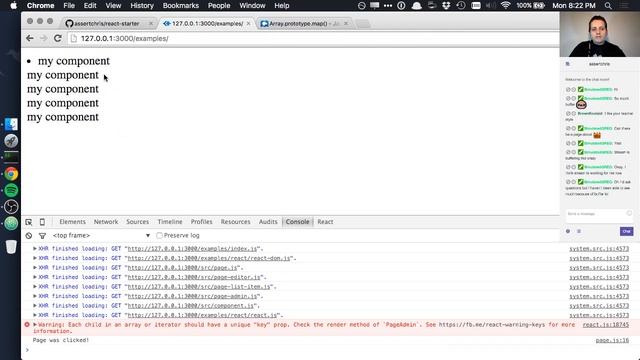Open the react.js:18745 source link

(x=605, y=325)
